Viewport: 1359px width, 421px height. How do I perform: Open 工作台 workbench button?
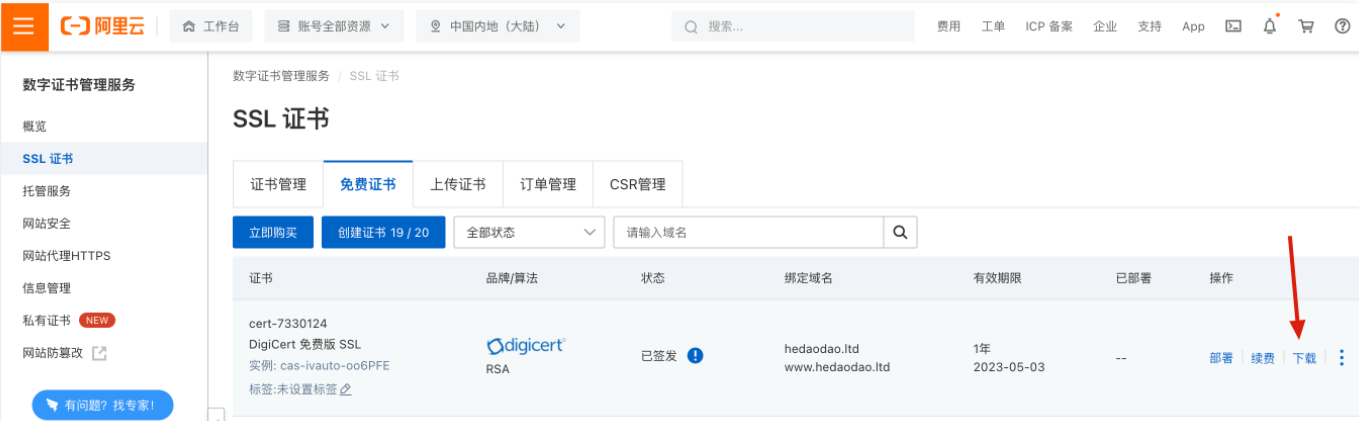click(211, 27)
